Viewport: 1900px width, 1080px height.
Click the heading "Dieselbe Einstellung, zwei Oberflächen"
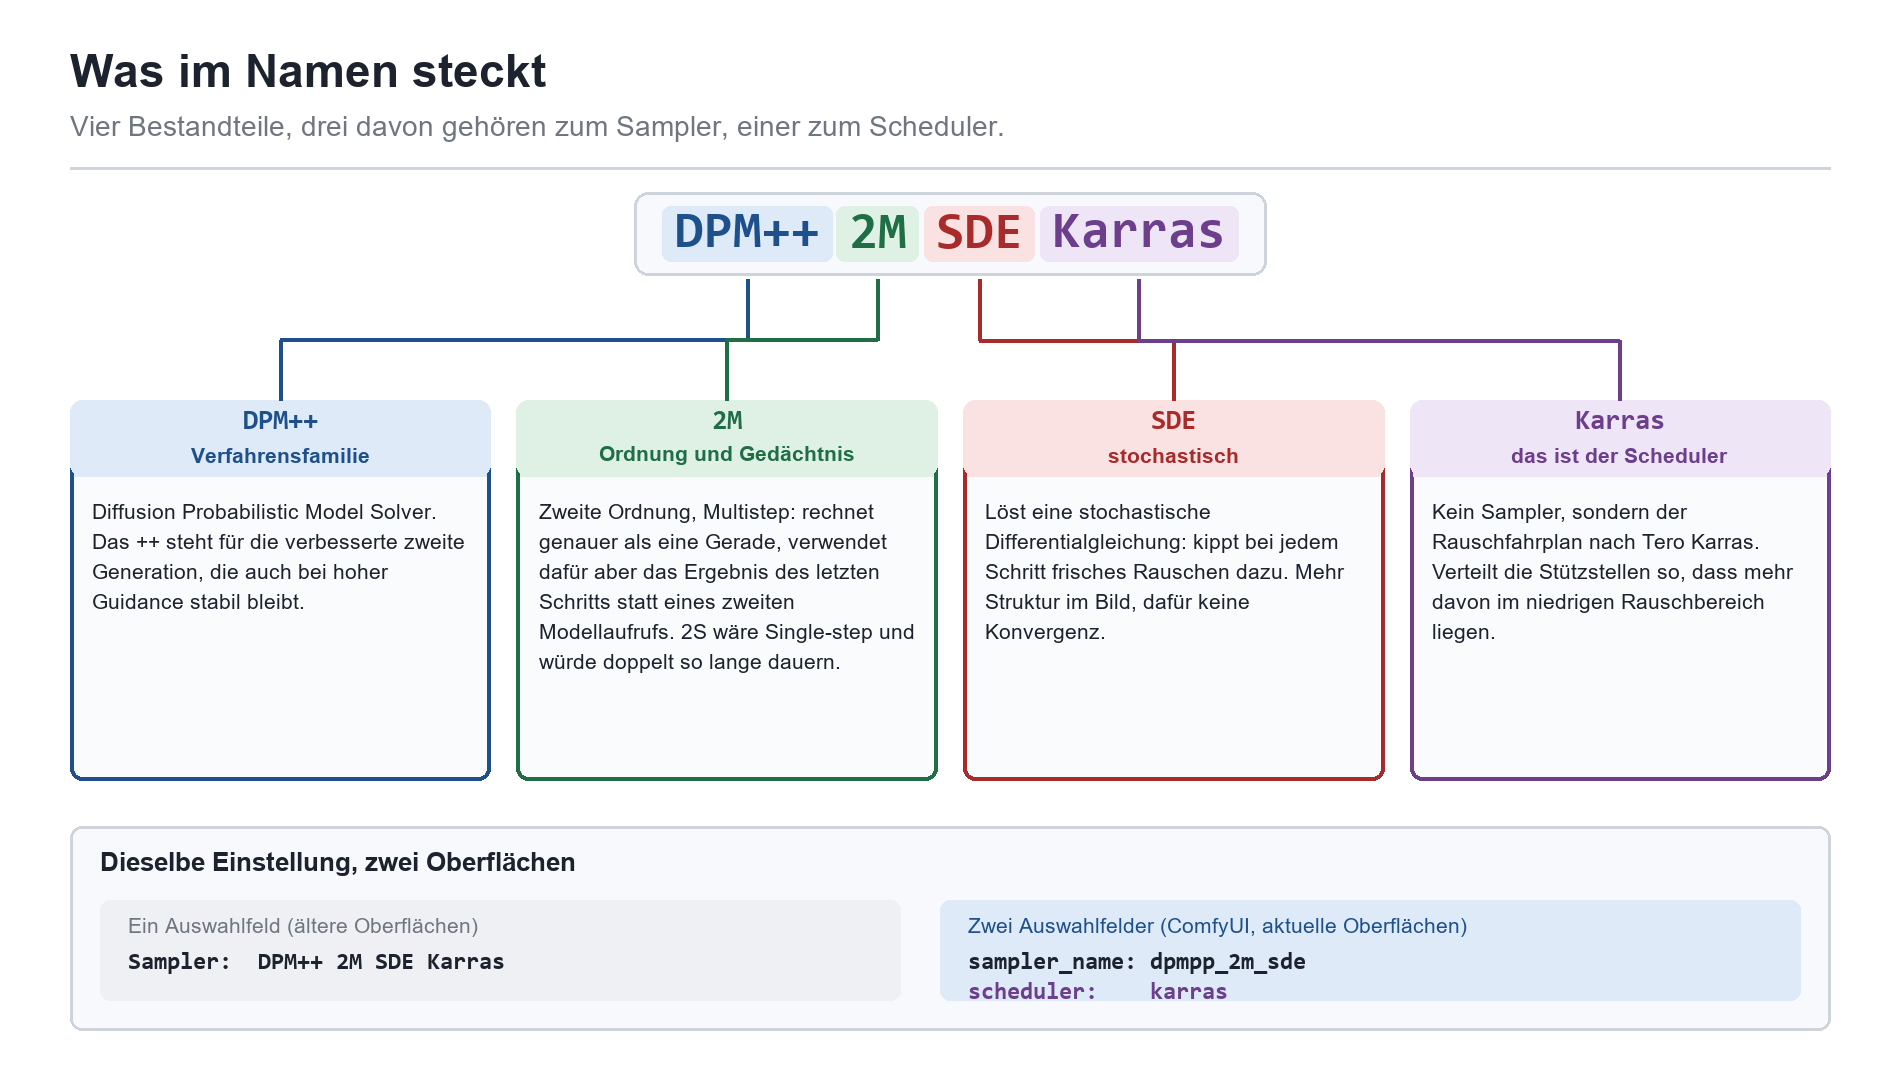click(x=338, y=863)
